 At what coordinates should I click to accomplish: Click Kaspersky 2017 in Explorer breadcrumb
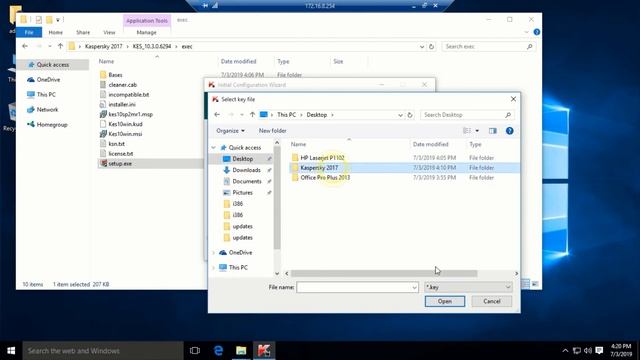pos(103,47)
